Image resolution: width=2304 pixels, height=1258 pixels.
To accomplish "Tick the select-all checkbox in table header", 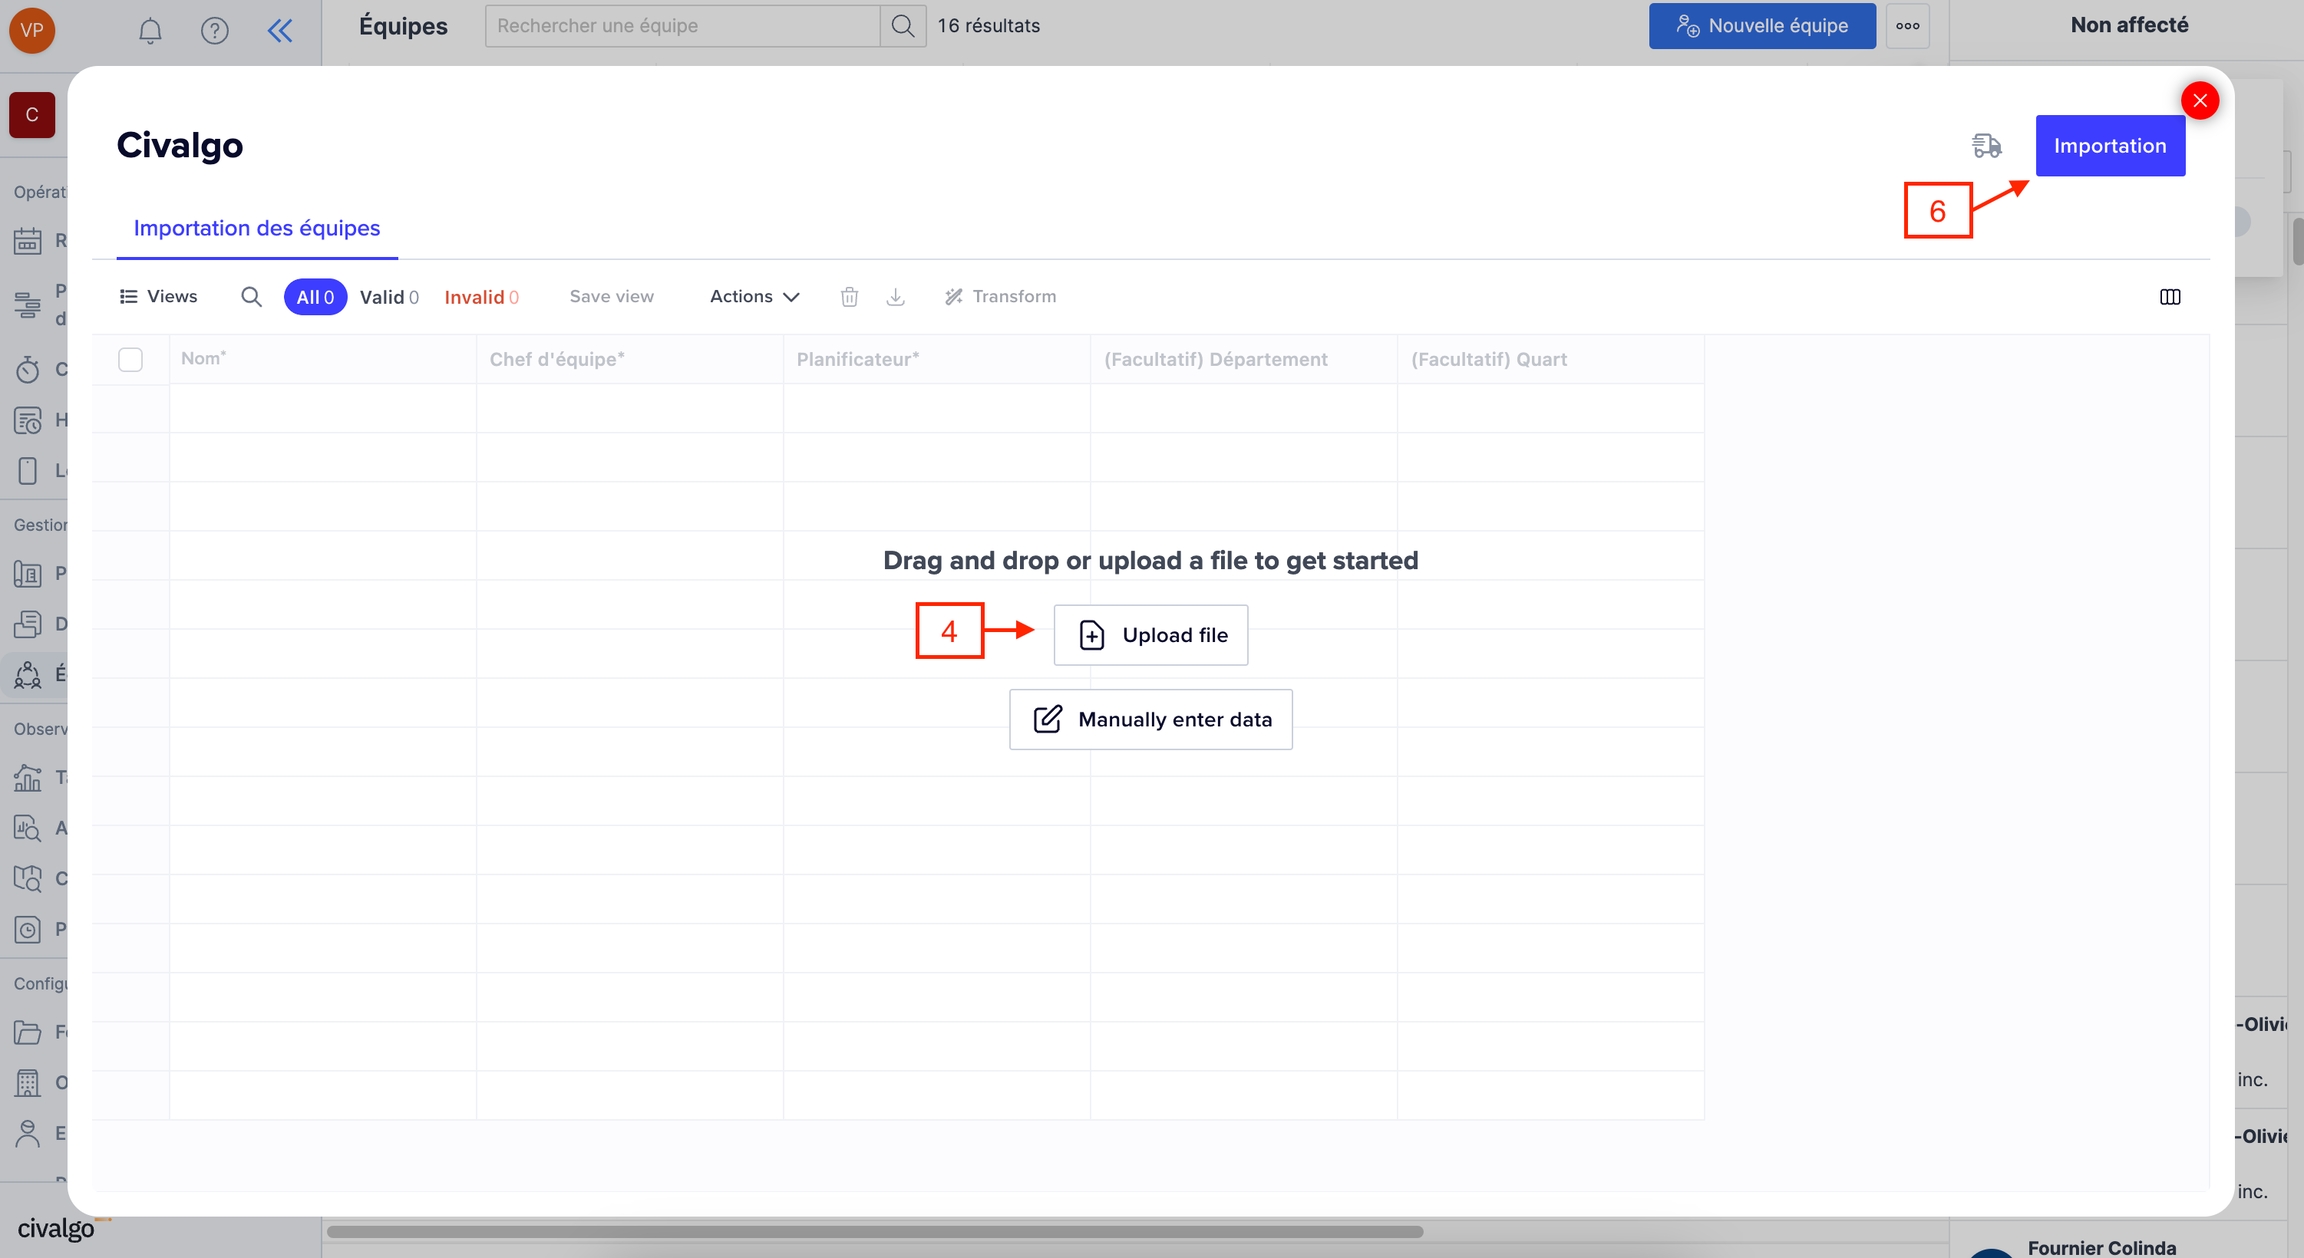I will 130,359.
